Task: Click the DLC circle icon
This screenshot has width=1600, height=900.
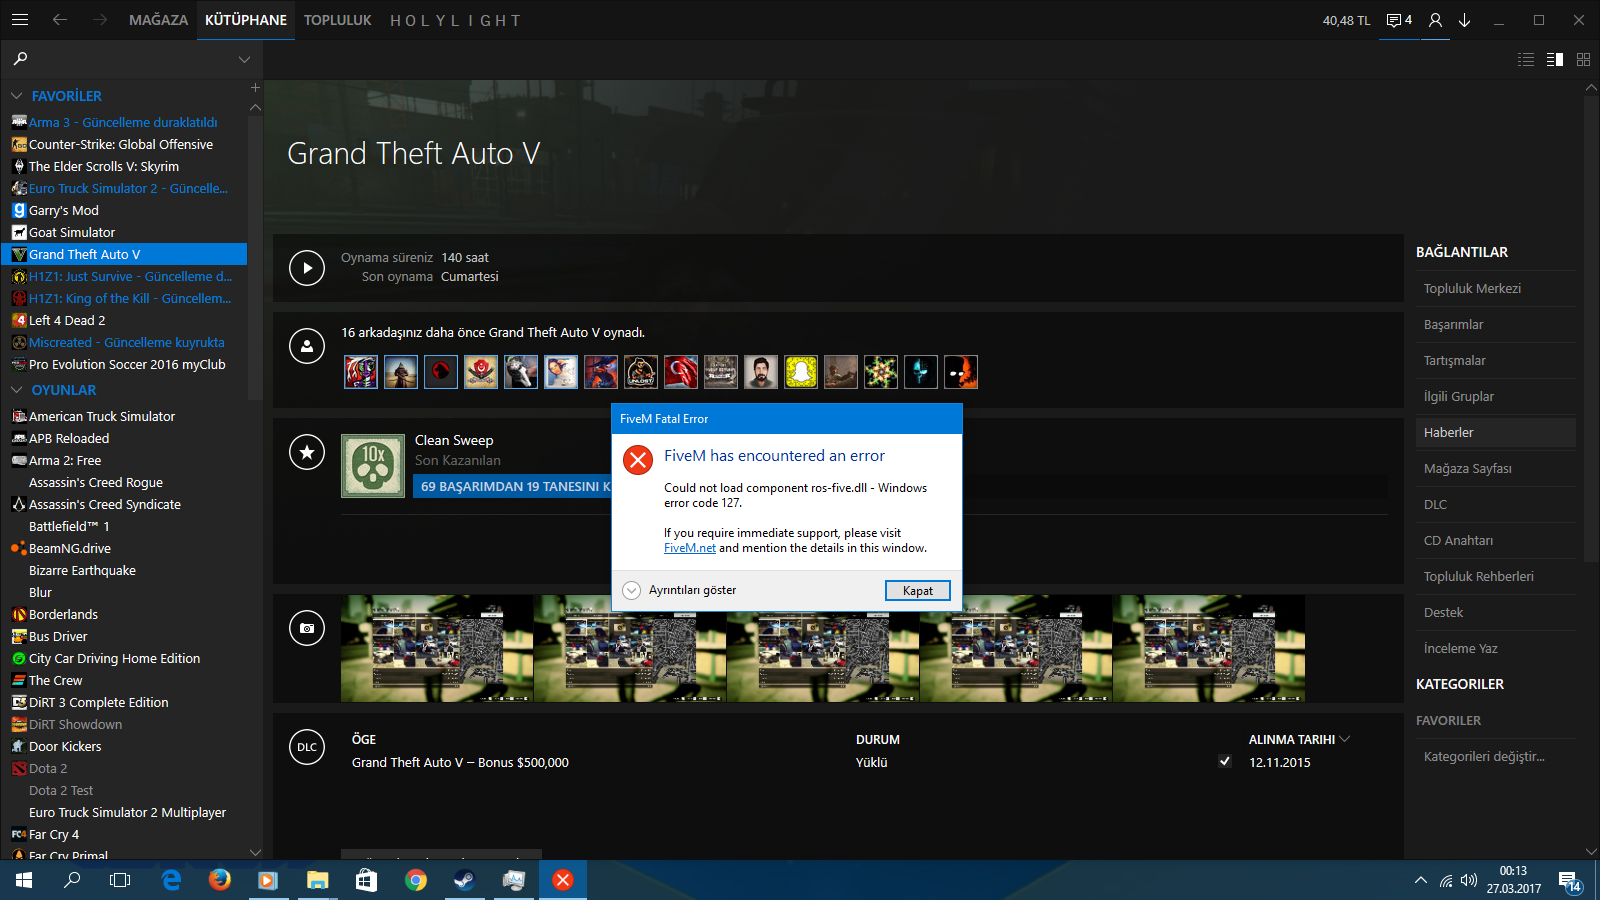Action: click(307, 747)
